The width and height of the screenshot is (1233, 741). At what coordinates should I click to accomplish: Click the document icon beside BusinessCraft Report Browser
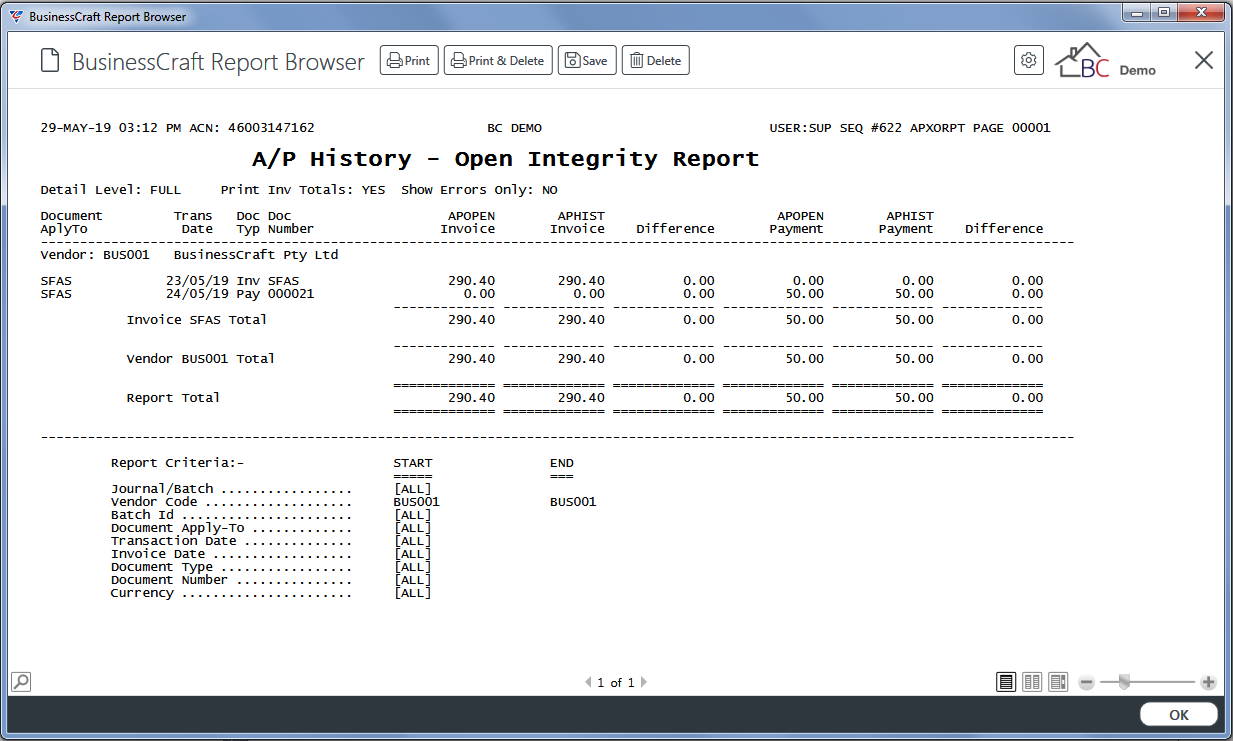point(50,61)
